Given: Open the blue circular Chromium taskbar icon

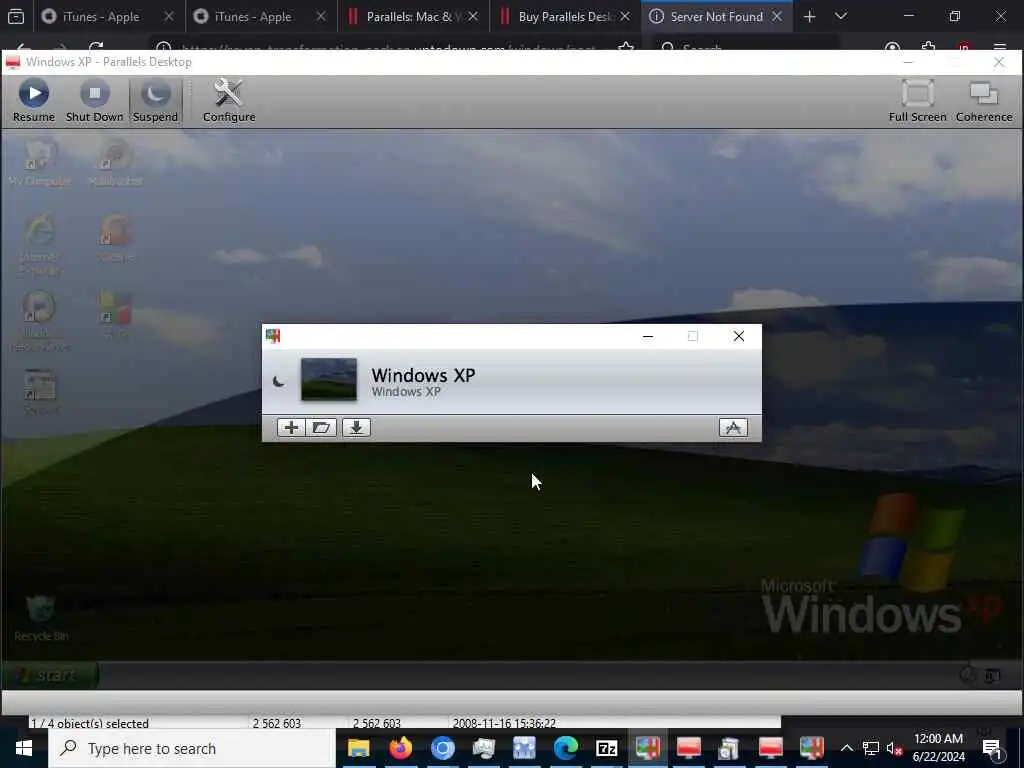Looking at the screenshot, I should (x=442, y=748).
